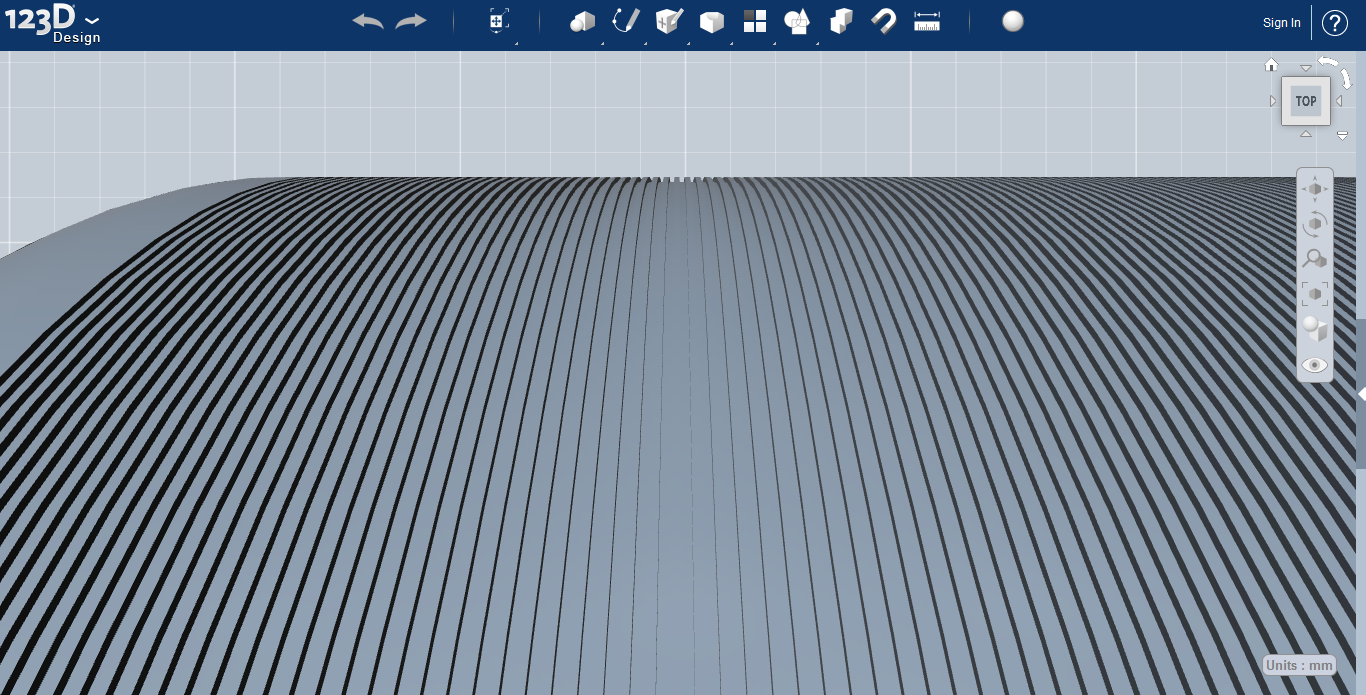Toggle the material shading sphere on navigation bar
The image size is (1366, 695).
pos(1314,328)
